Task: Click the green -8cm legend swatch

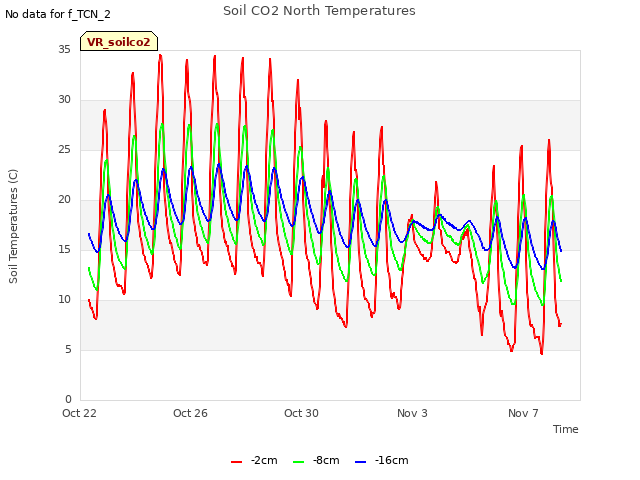Action: click(298, 462)
